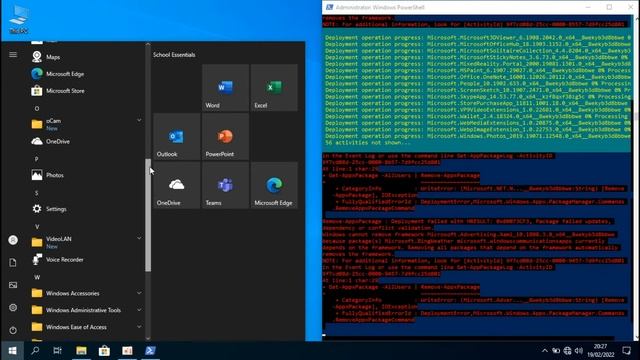Open File Explorer on the taskbar
The height and width of the screenshot is (360, 640).
(x=81, y=351)
